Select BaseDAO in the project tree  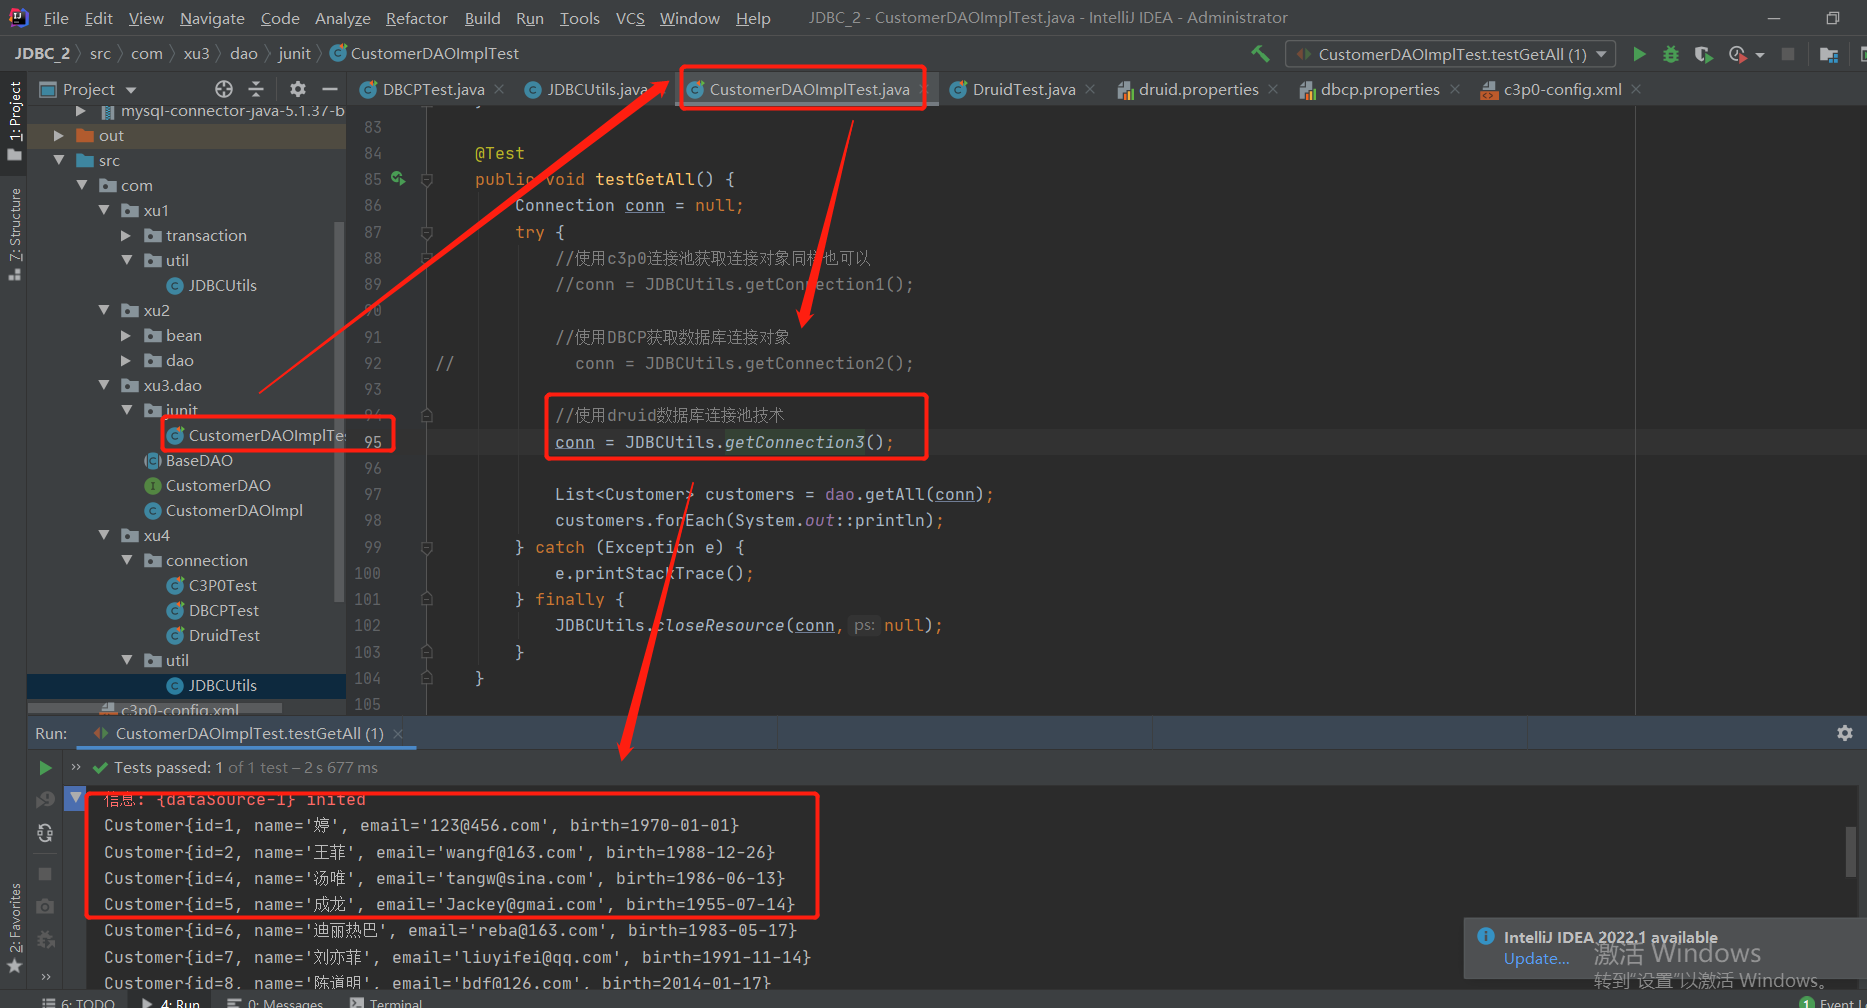pos(199,460)
